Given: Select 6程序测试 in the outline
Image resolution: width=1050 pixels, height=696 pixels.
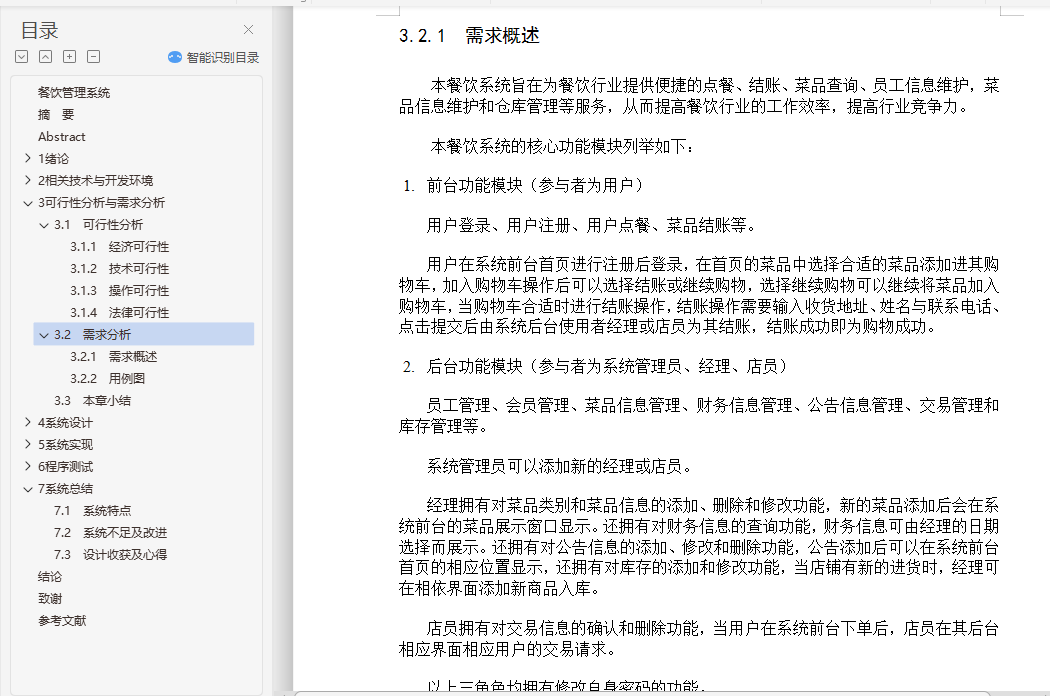Looking at the screenshot, I should click(x=65, y=466).
